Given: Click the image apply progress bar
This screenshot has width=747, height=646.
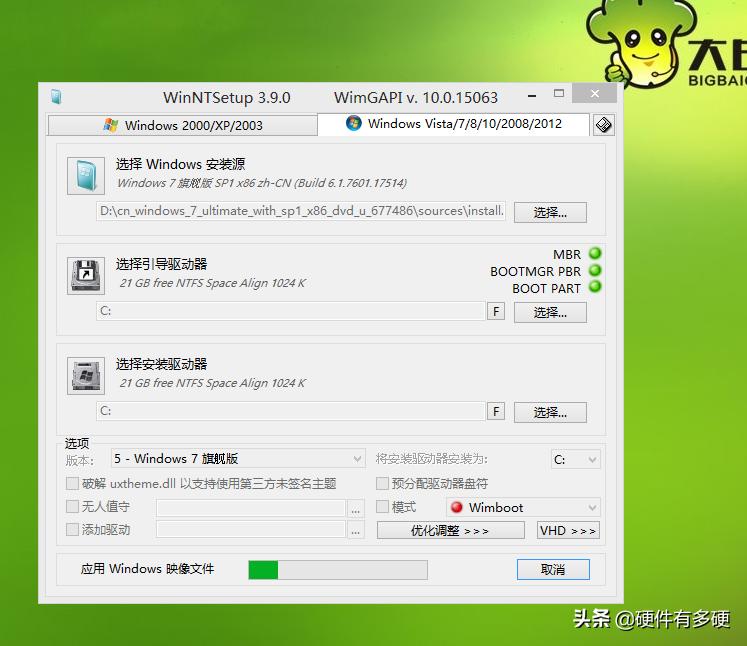Looking at the screenshot, I should click(x=338, y=570).
